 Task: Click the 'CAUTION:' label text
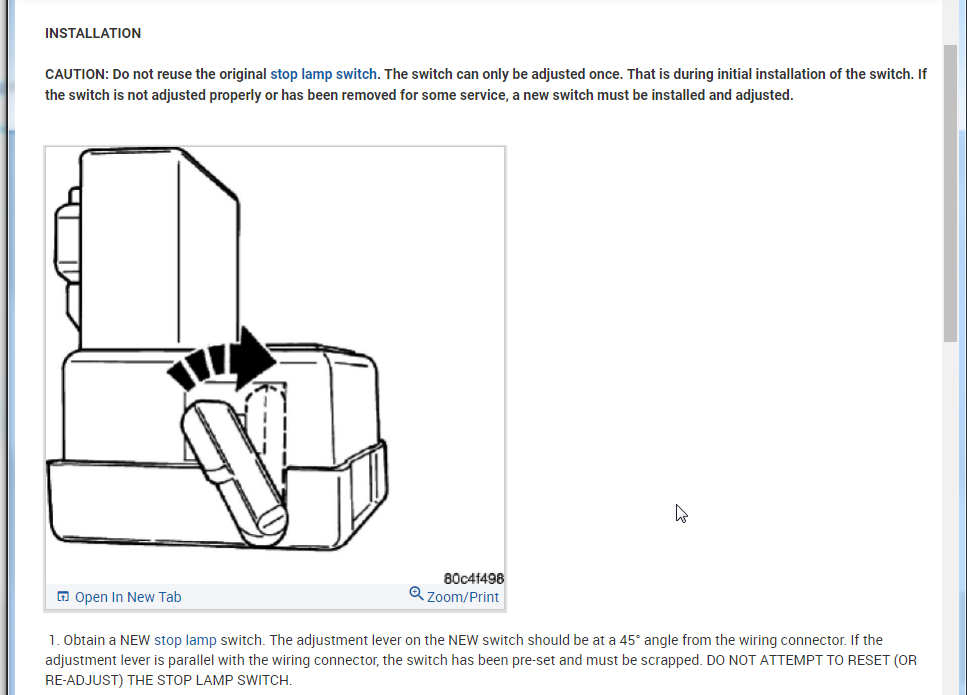(x=76, y=74)
